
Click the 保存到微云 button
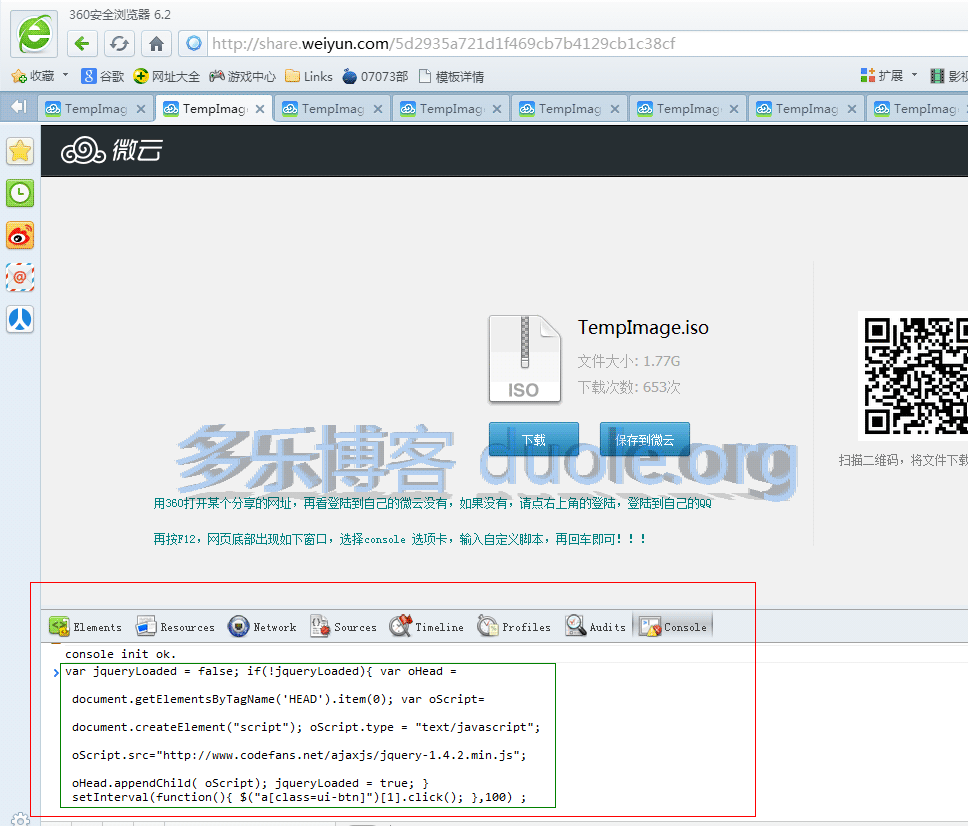[x=645, y=440]
